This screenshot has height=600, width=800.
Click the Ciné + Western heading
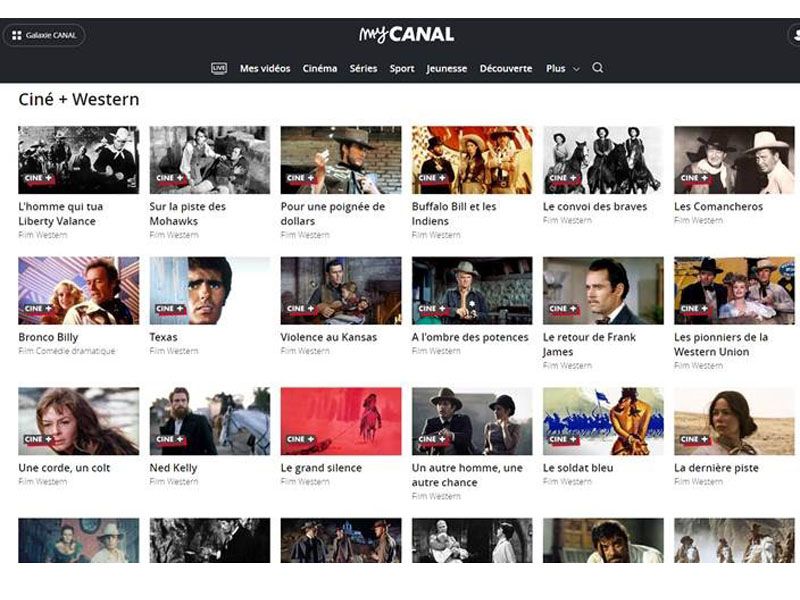pos(79,99)
